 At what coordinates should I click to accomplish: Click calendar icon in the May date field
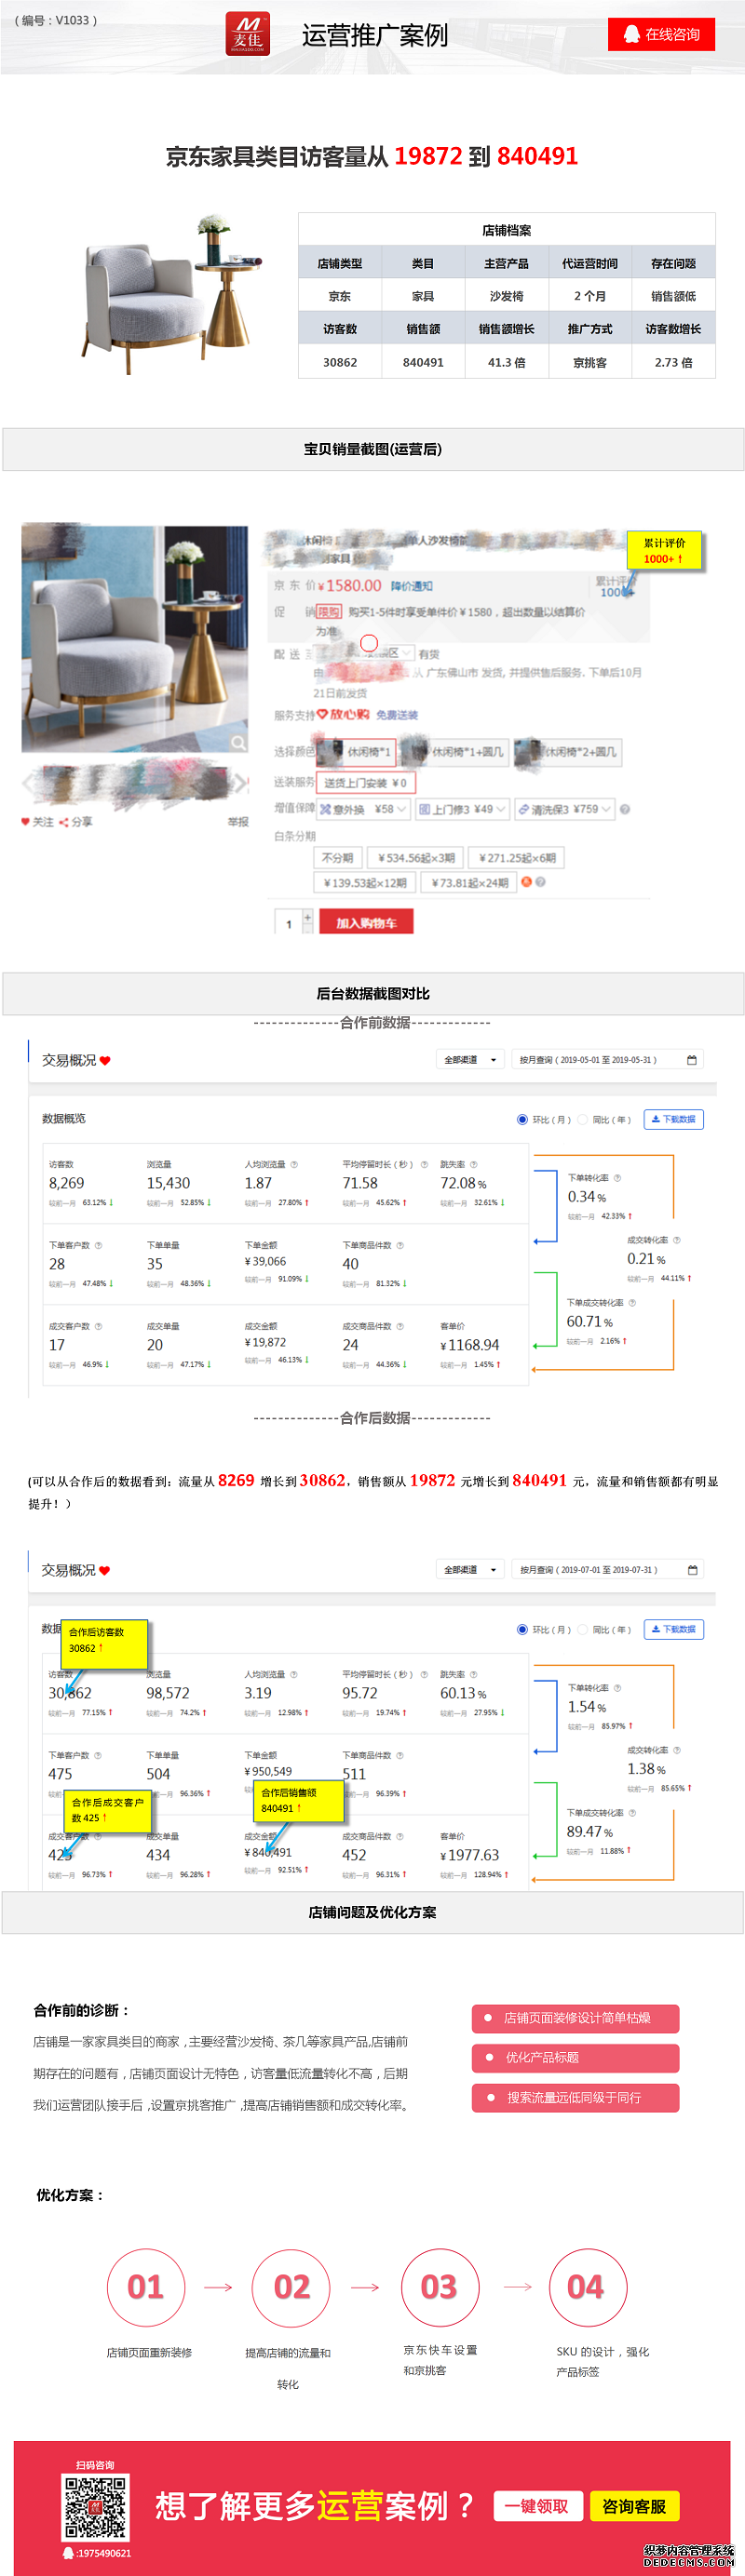(x=692, y=1060)
